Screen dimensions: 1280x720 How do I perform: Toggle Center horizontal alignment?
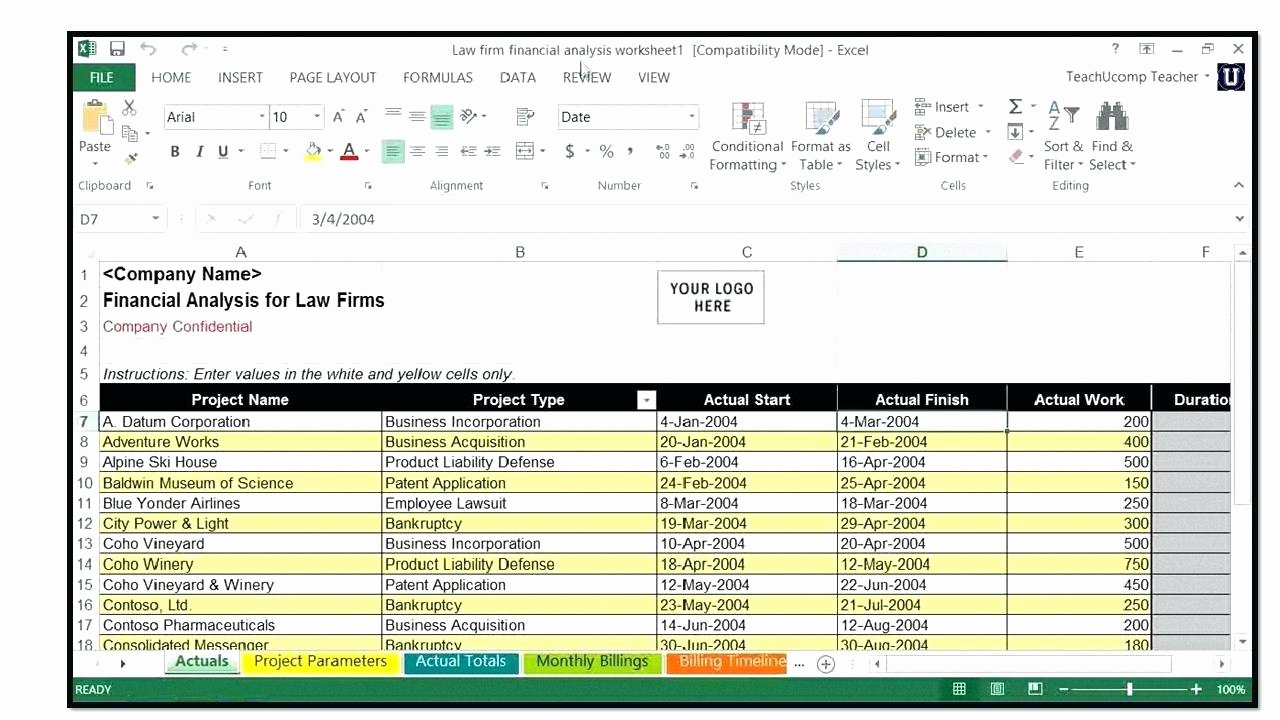pos(417,151)
